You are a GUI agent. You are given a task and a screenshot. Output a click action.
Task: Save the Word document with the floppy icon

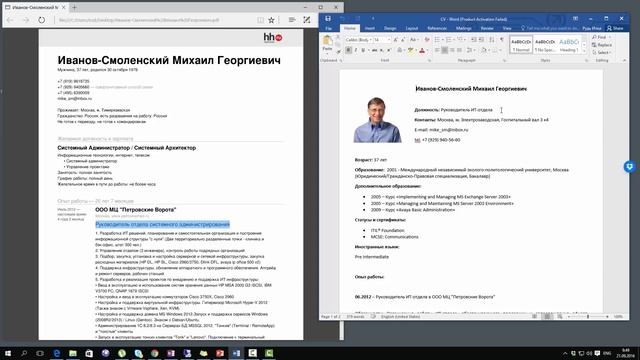click(x=328, y=18)
